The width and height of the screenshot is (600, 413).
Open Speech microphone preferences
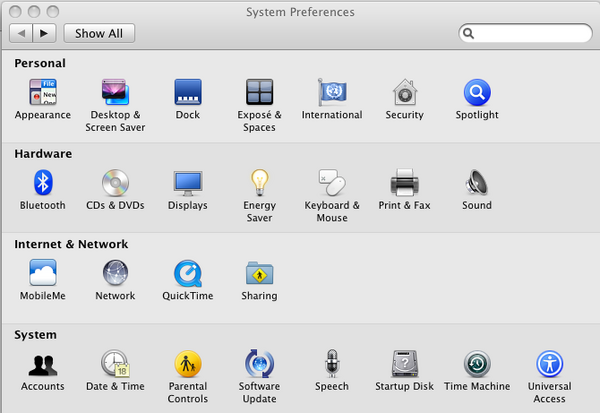(332, 363)
